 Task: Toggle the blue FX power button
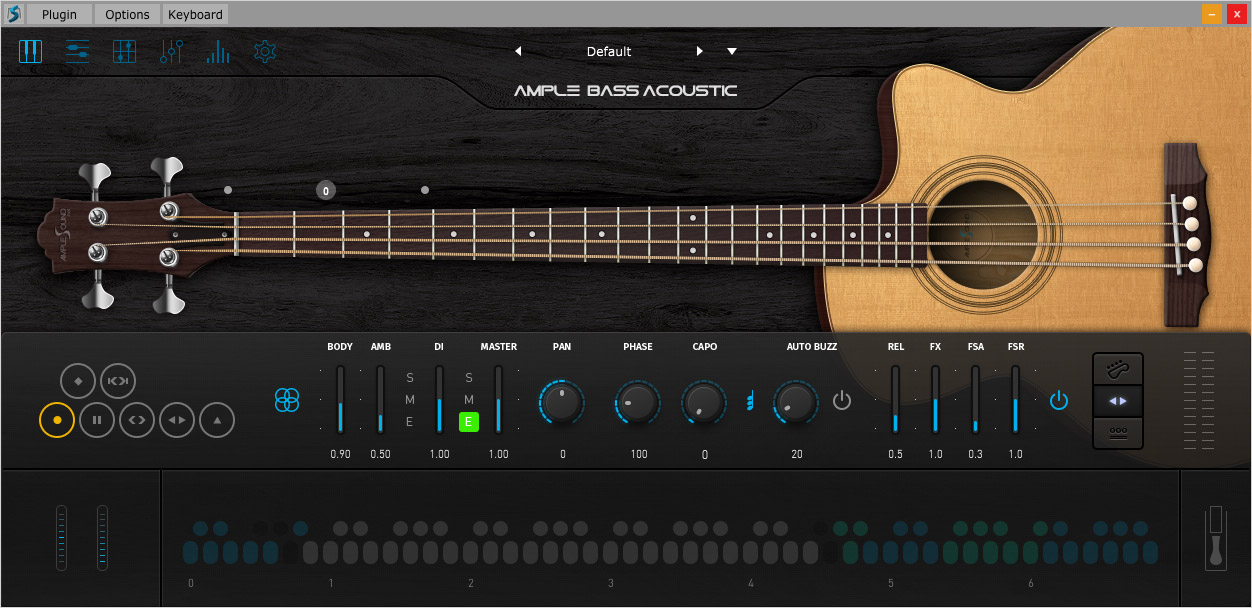(x=1059, y=401)
